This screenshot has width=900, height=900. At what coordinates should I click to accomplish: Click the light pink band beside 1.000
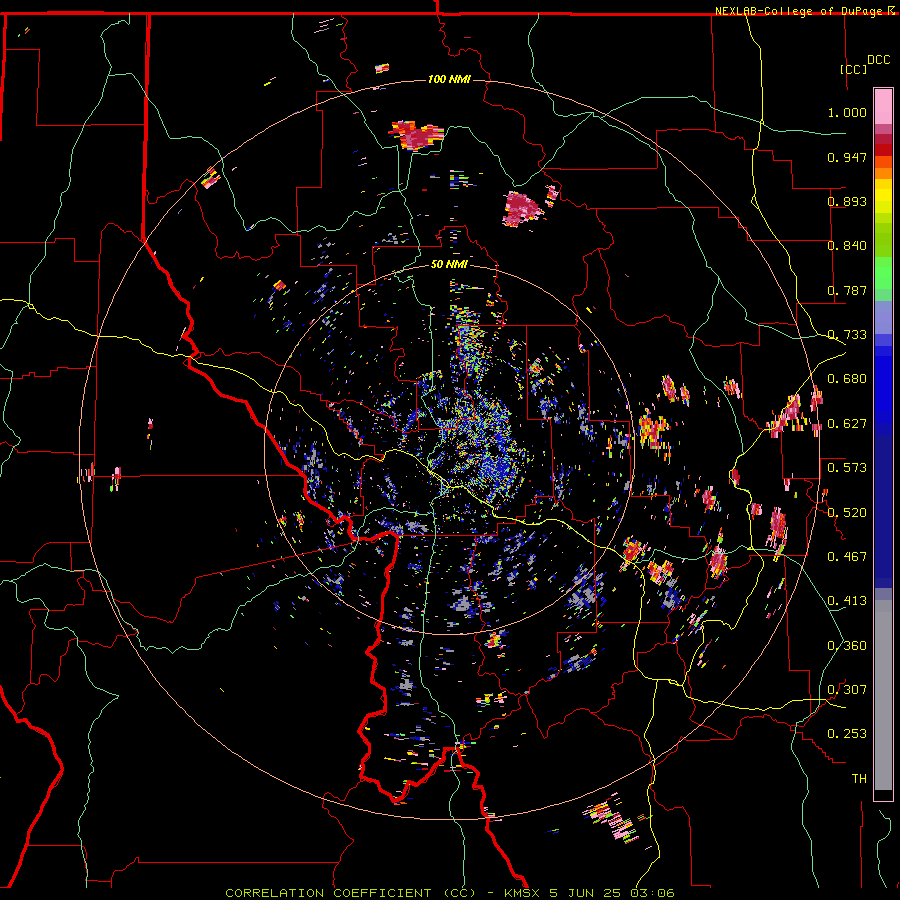pyautogui.click(x=883, y=107)
